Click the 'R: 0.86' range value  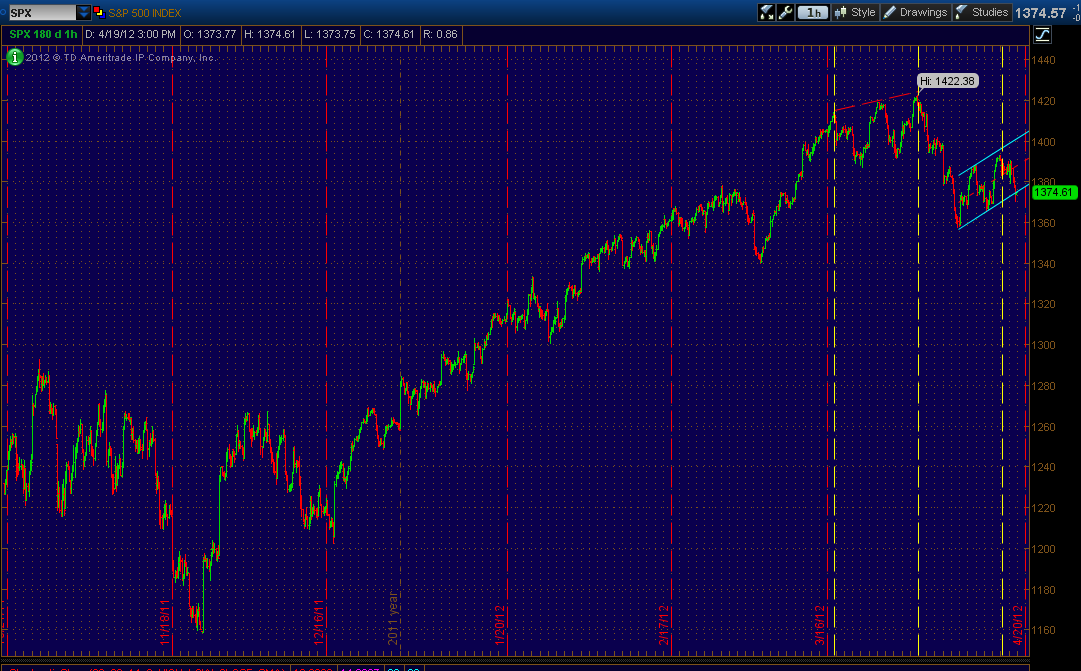click(440, 34)
